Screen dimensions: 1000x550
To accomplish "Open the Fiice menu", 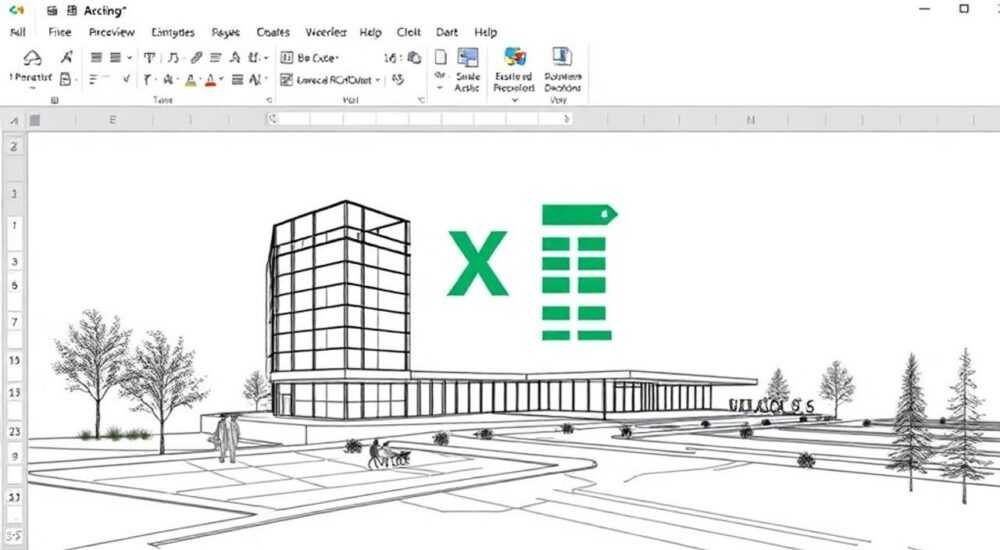I will (x=59, y=32).
